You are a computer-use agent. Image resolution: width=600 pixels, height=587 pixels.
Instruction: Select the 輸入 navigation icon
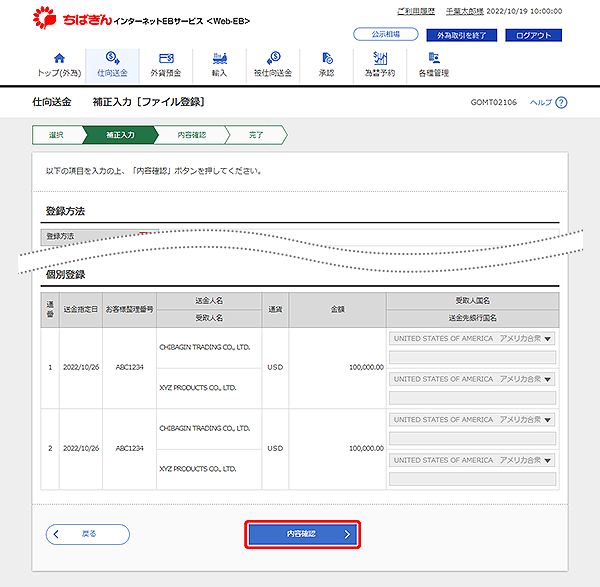coord(219,58)
